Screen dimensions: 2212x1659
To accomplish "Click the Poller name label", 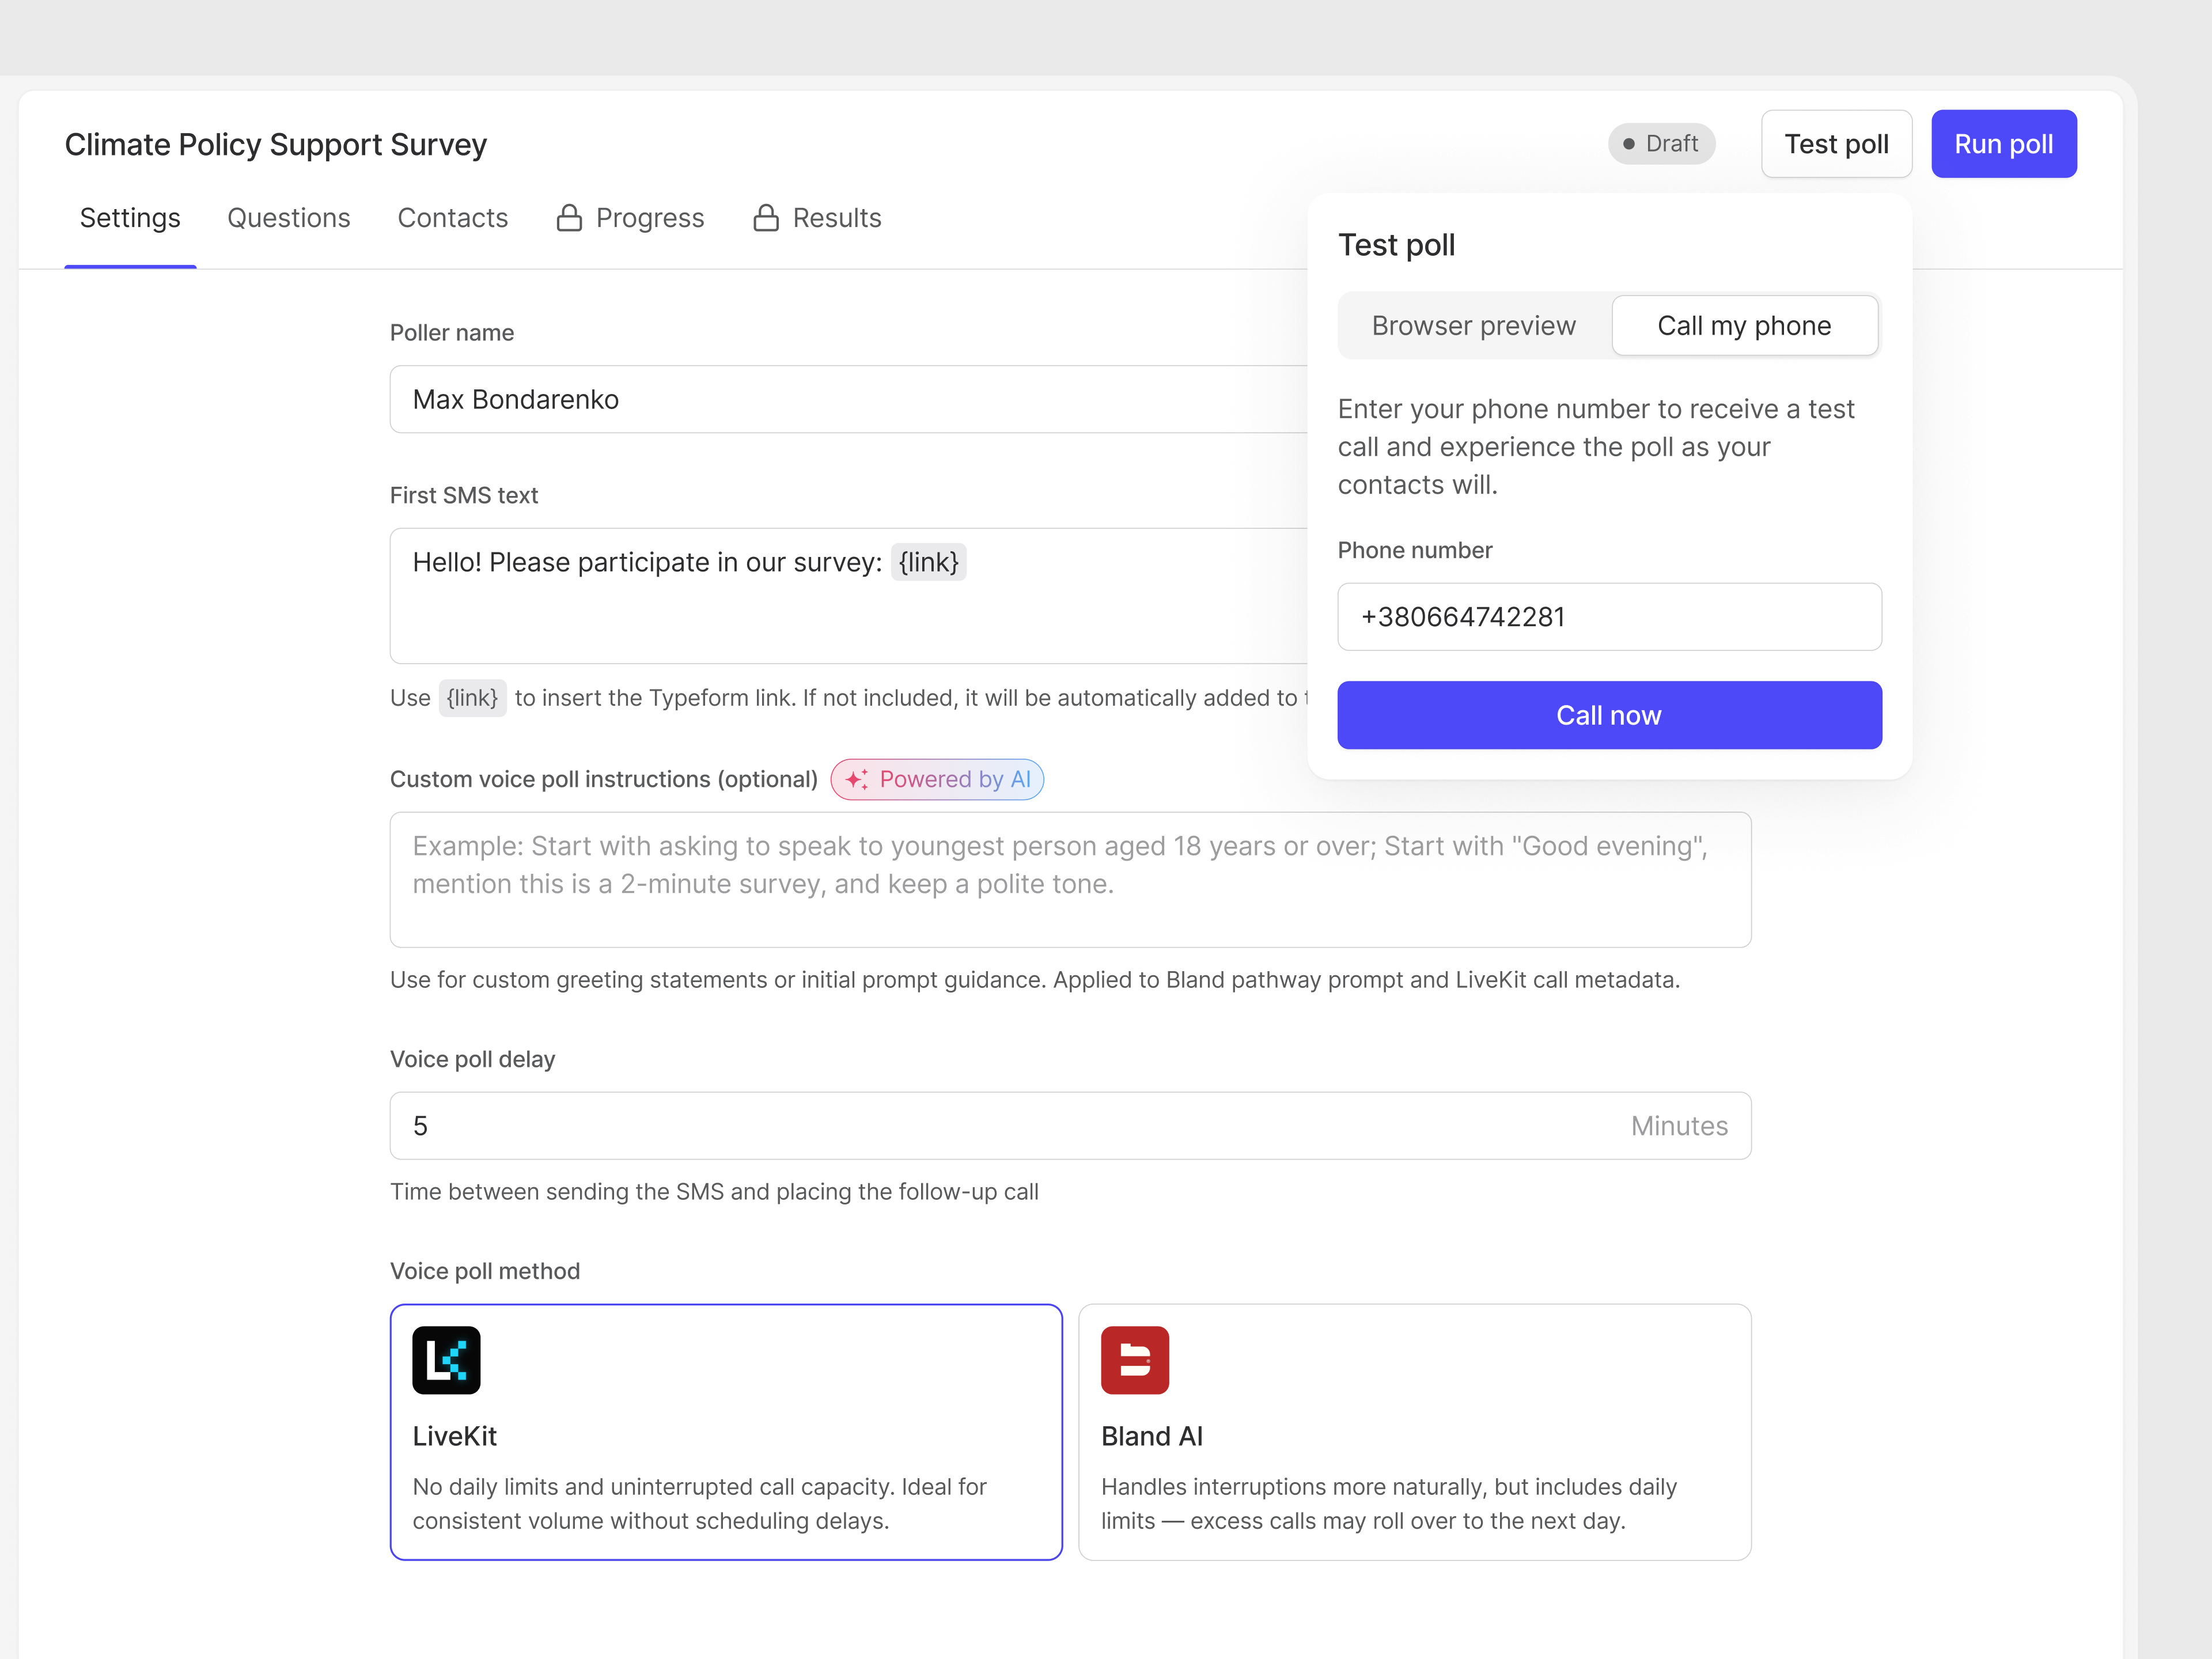I will coord(452,333).
